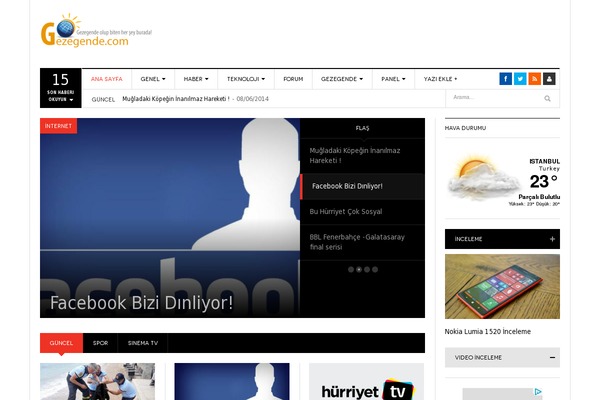Click the user login icon
Viewport: 600px width, 400px height.
(549, 79)
